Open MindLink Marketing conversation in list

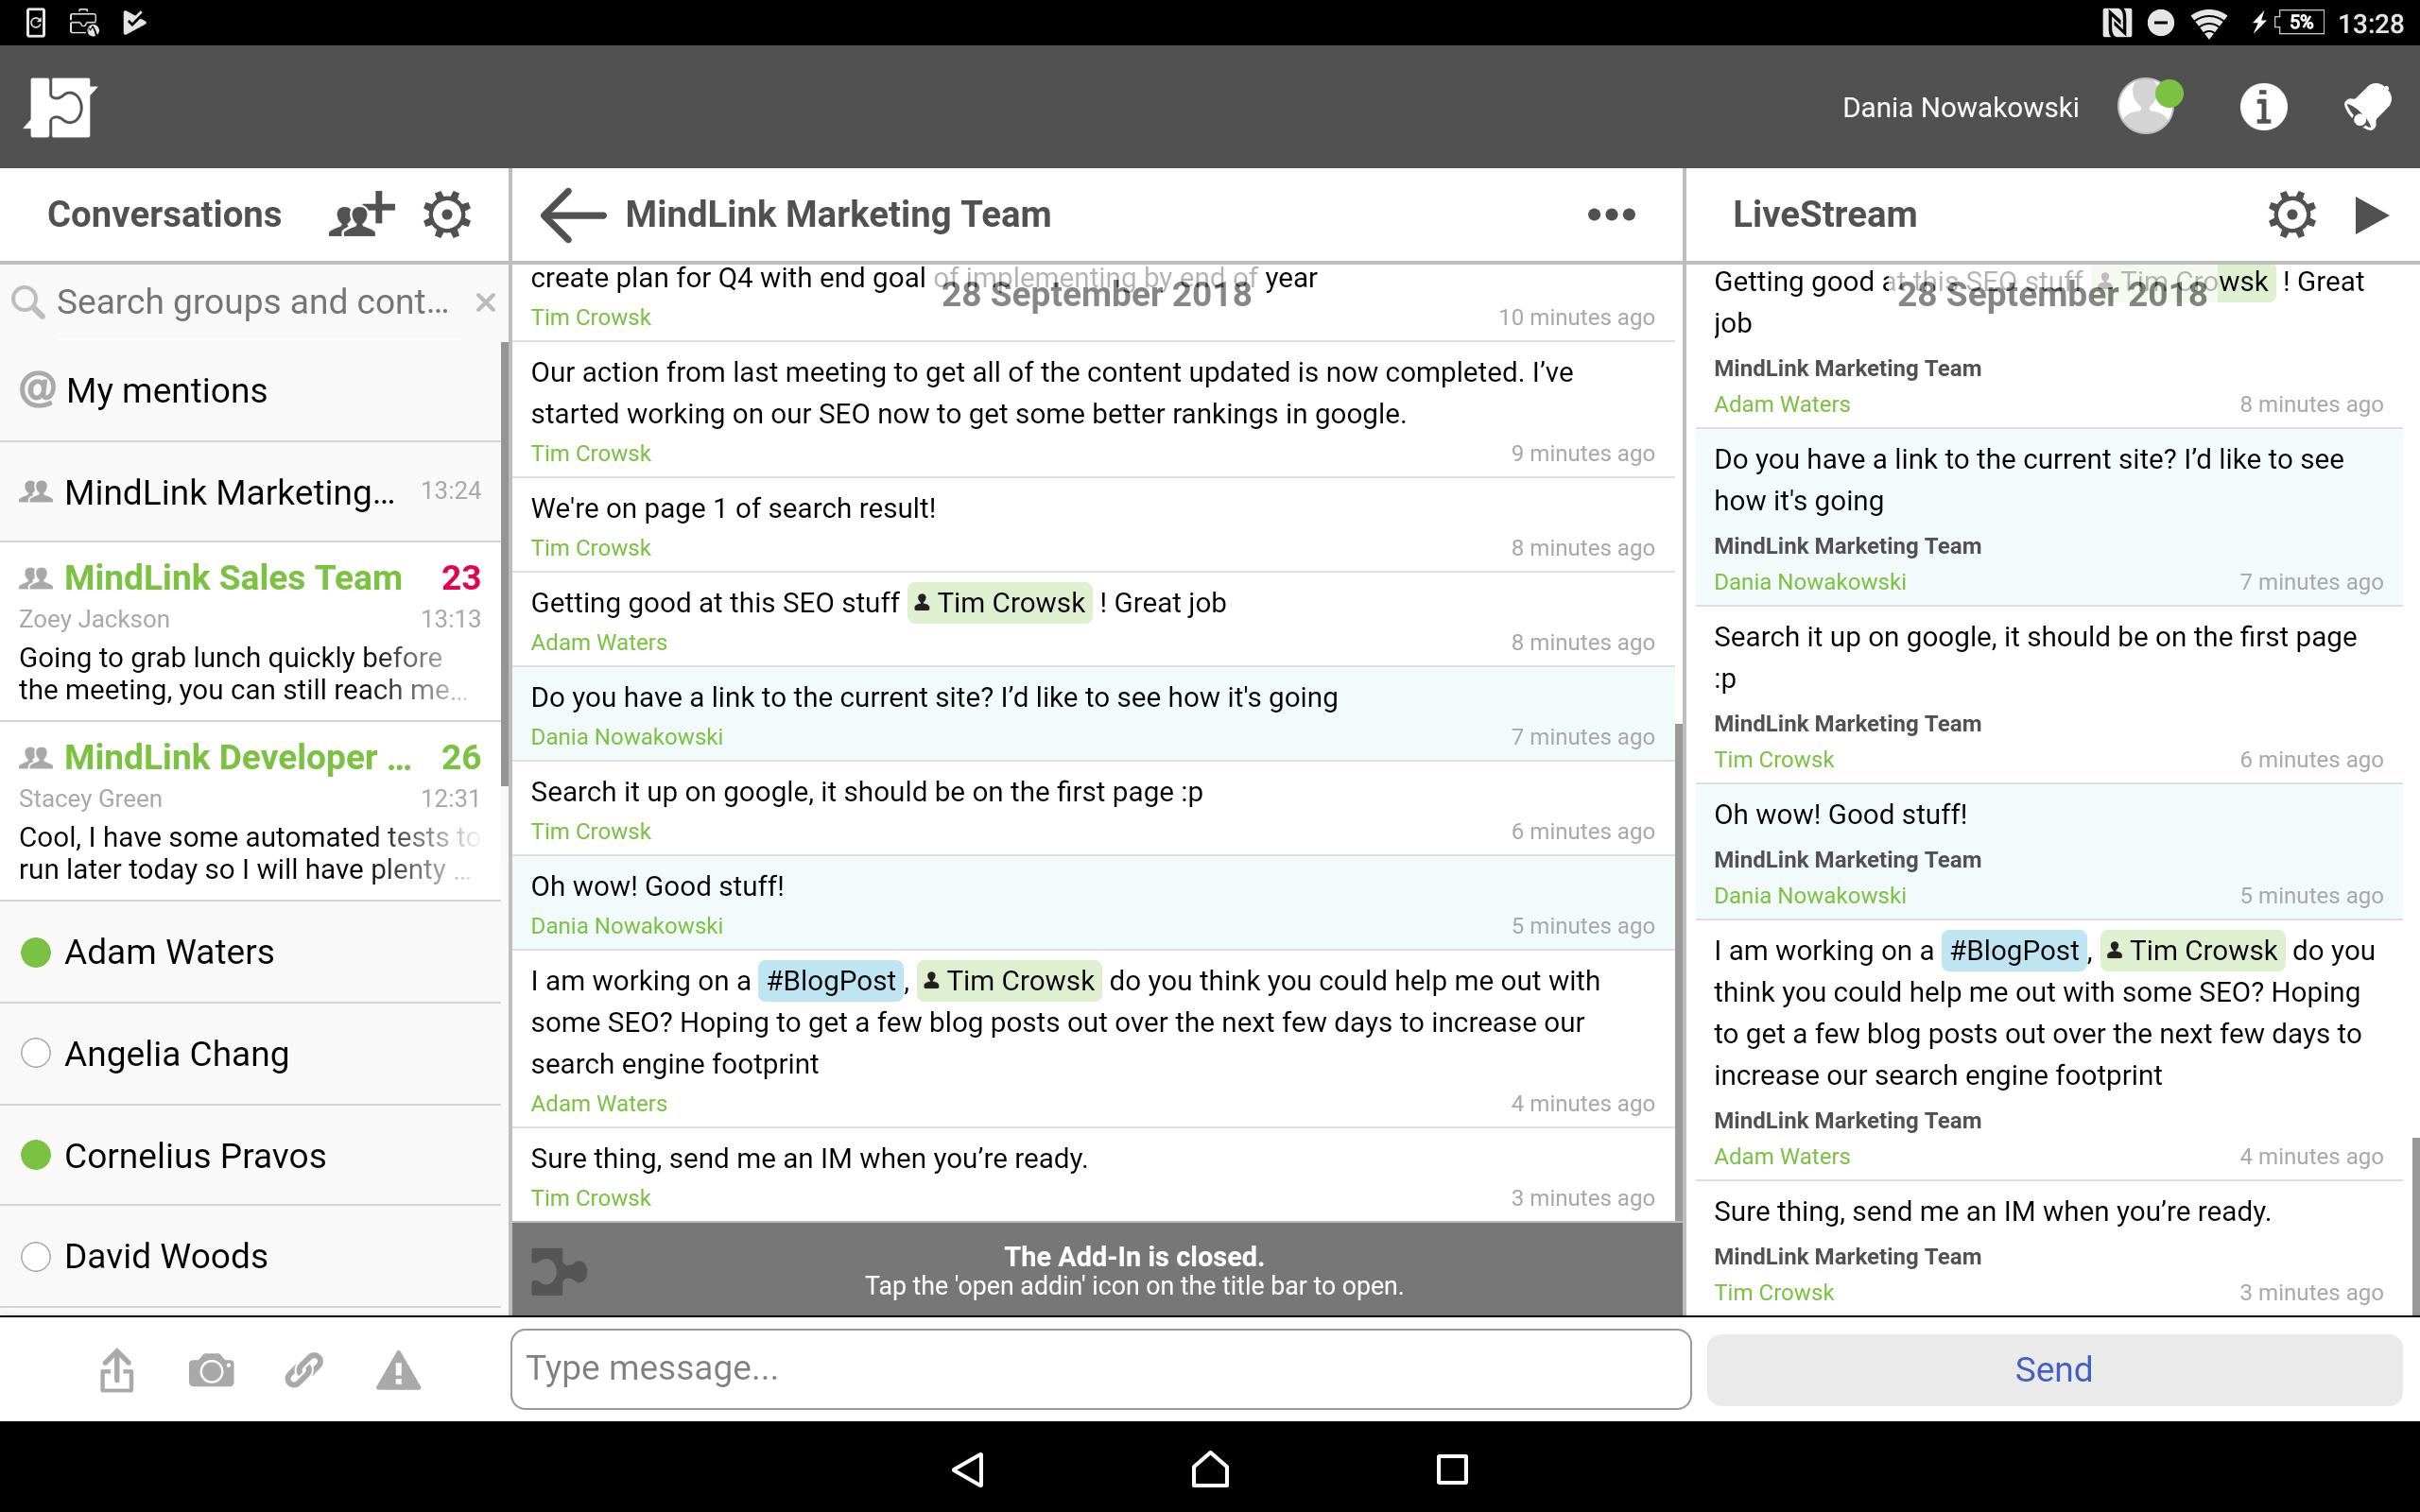click(250, 492)
